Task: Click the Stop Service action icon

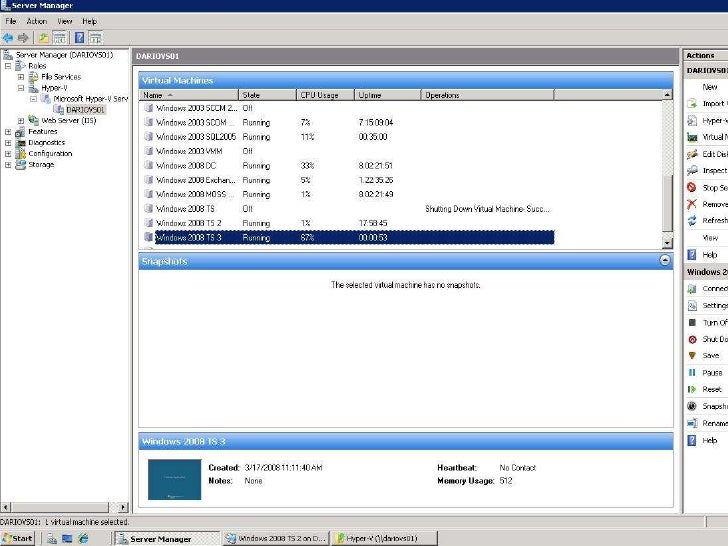Action: point(692,187)
